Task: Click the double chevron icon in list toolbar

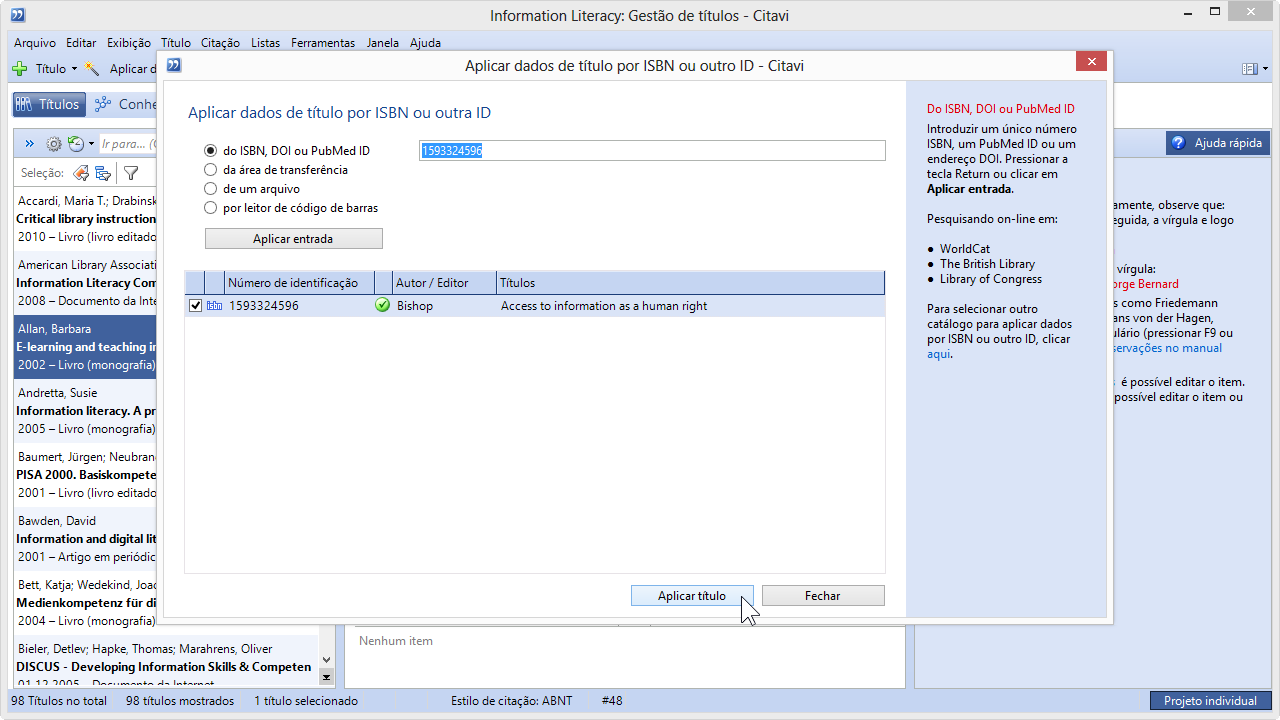Action: pos(29,144)
